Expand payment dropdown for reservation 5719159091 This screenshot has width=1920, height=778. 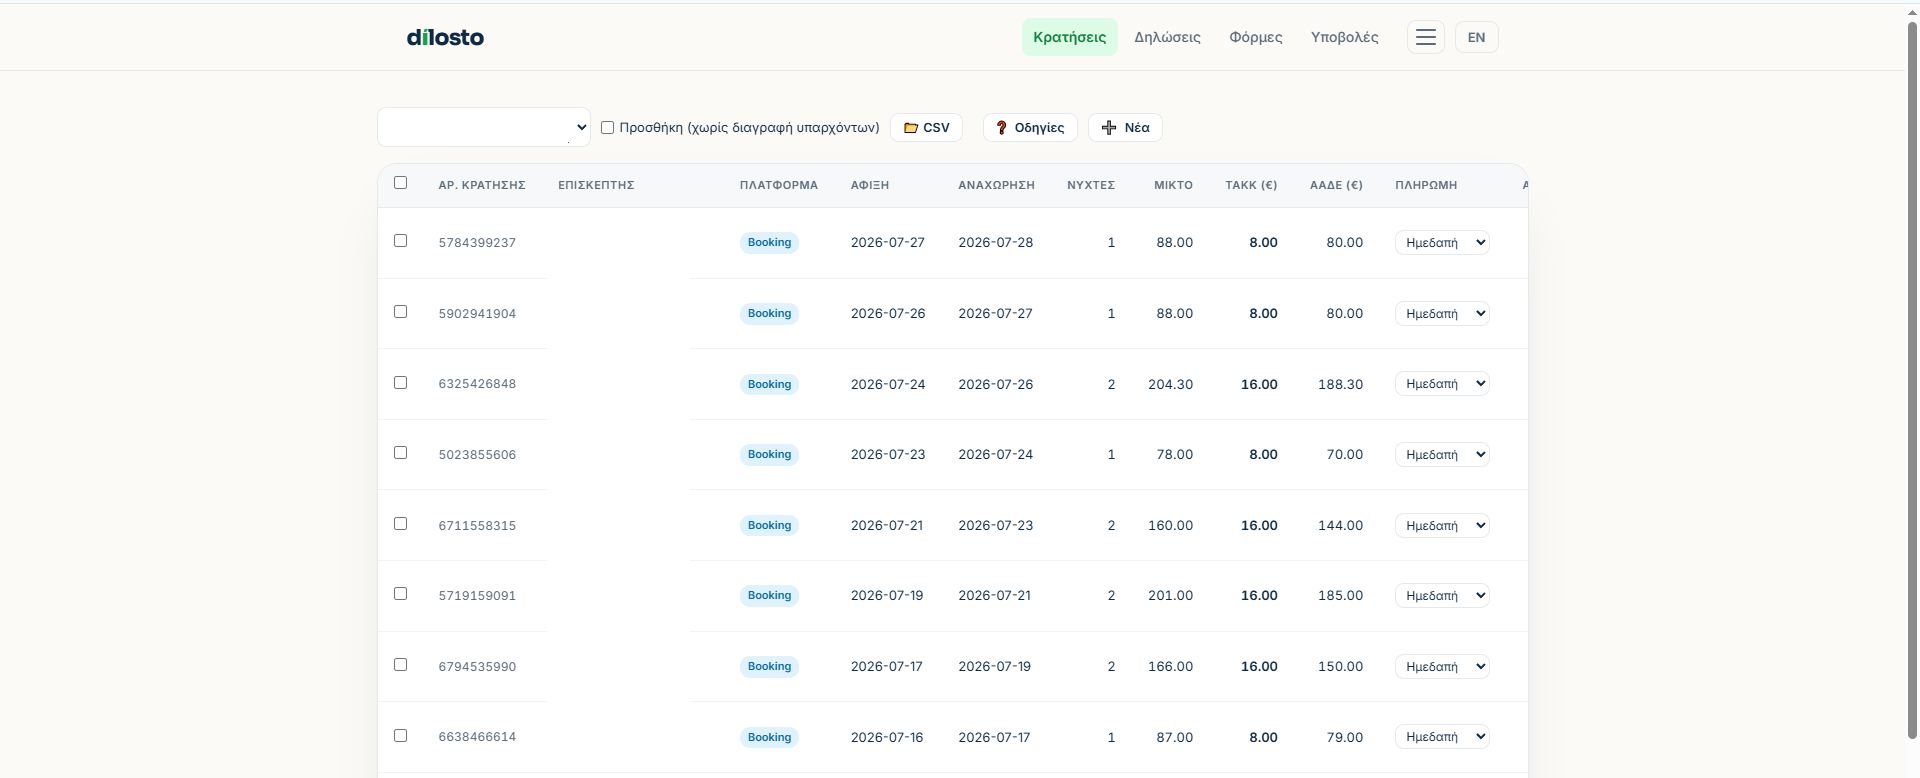(x=1442, y=596)
